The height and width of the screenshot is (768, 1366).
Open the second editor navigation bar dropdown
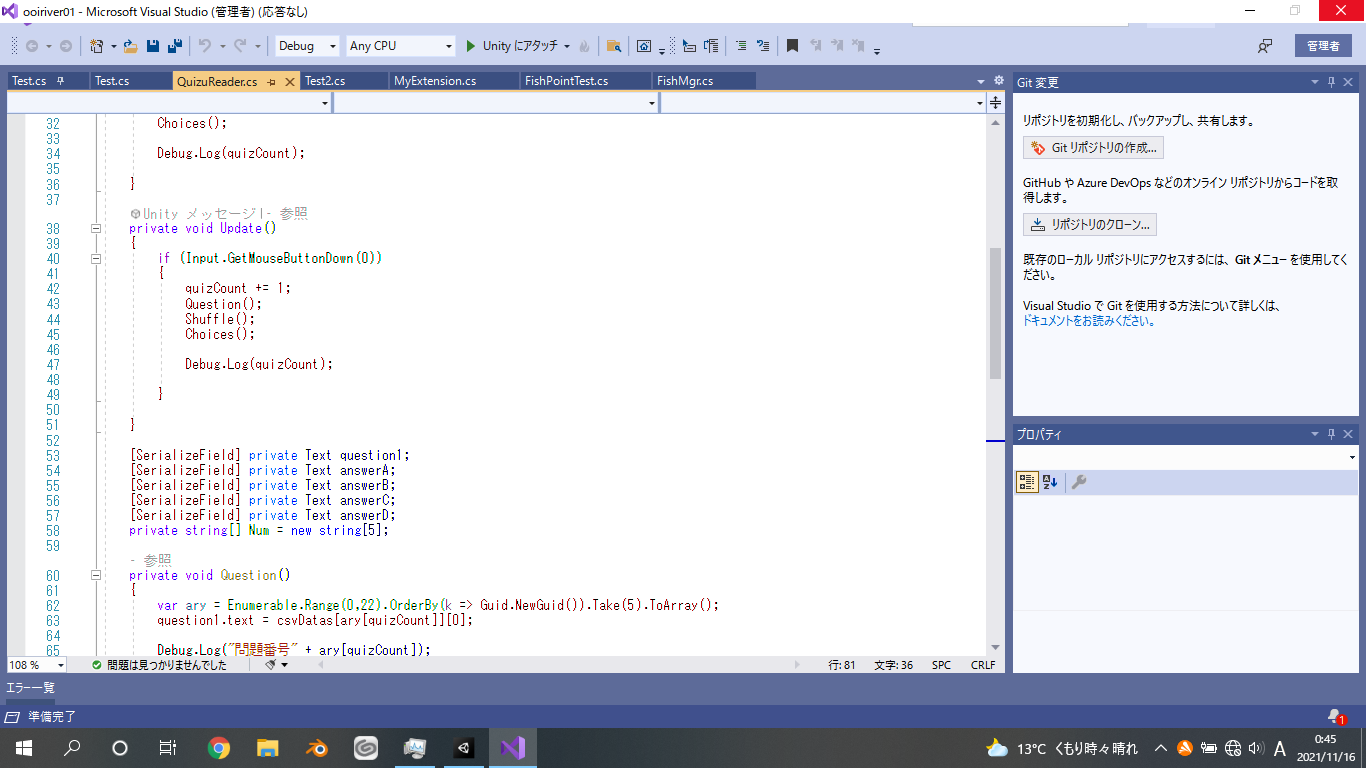coord(652,103)
